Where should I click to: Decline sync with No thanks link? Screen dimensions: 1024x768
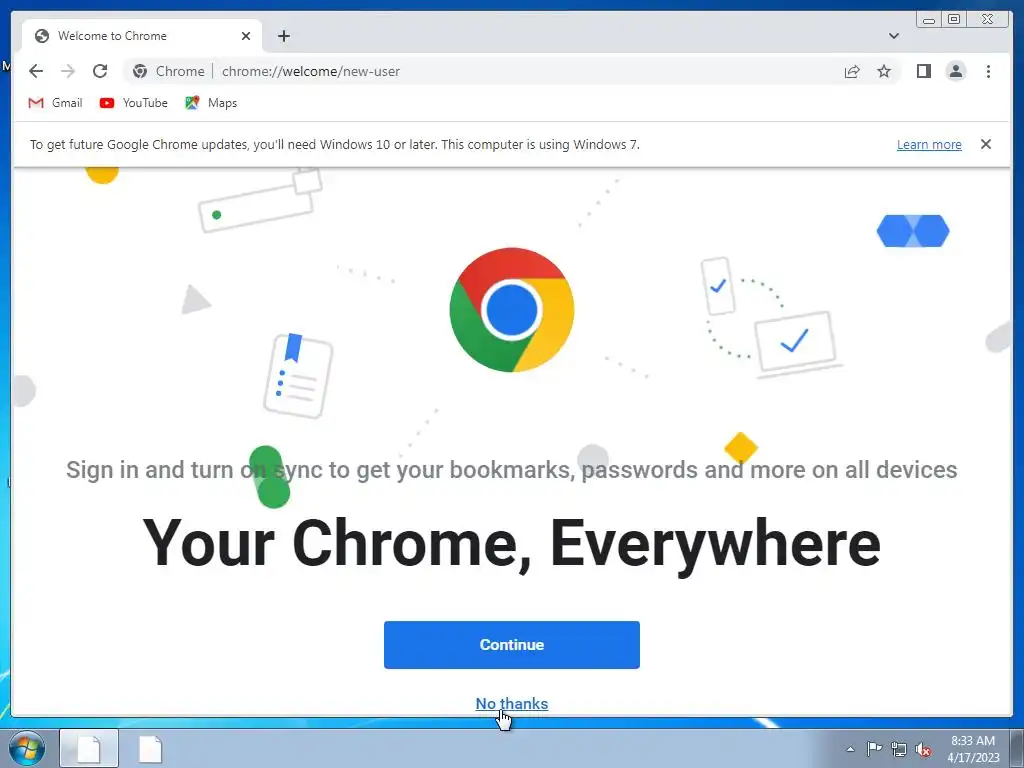511,703
